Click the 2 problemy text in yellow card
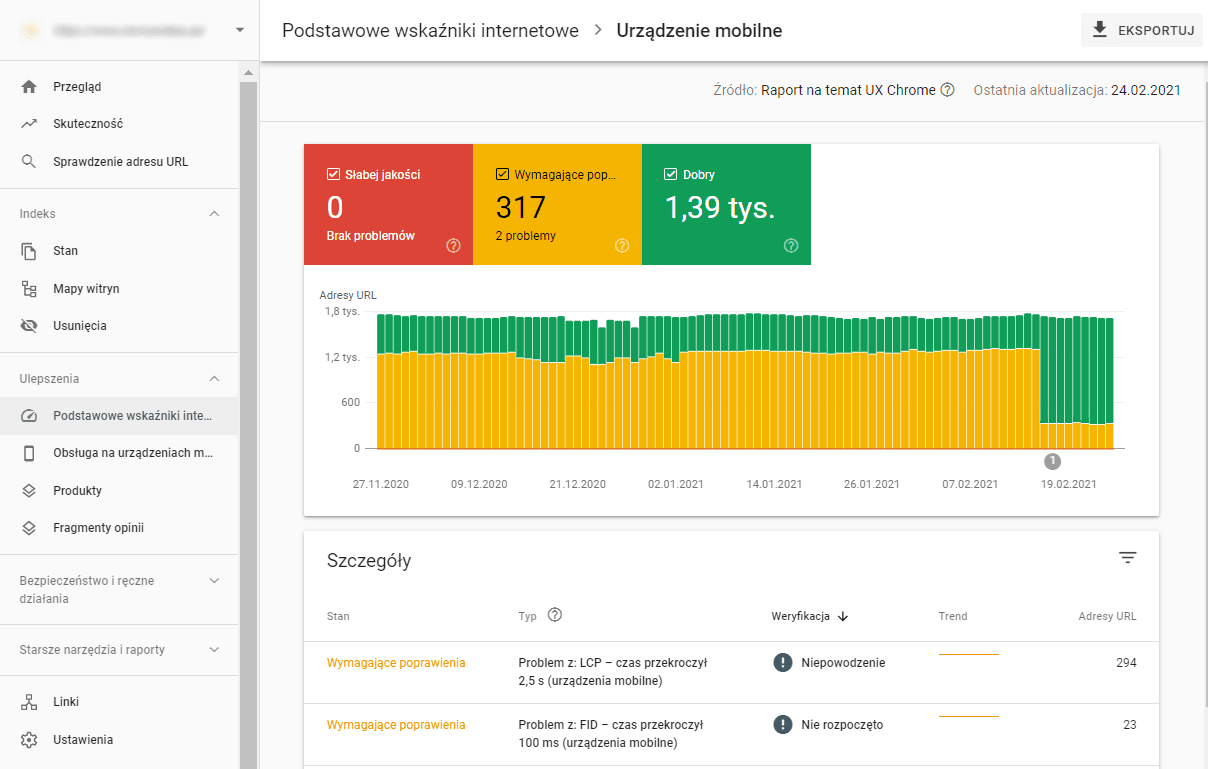The width and height of the screenshot is (1208, 769). point(526,236)
